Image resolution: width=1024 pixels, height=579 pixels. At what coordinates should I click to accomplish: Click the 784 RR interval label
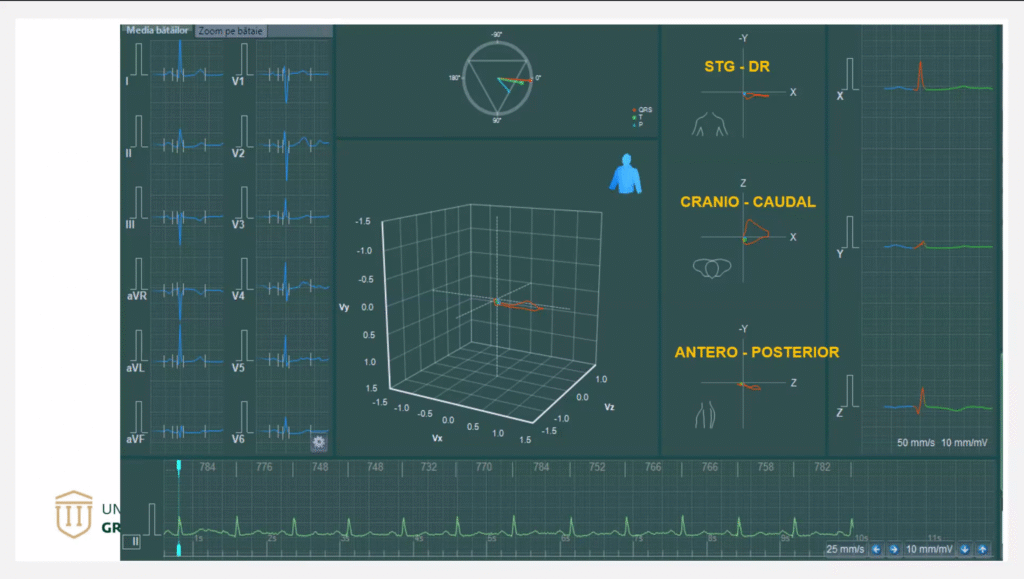click(207, 467)
